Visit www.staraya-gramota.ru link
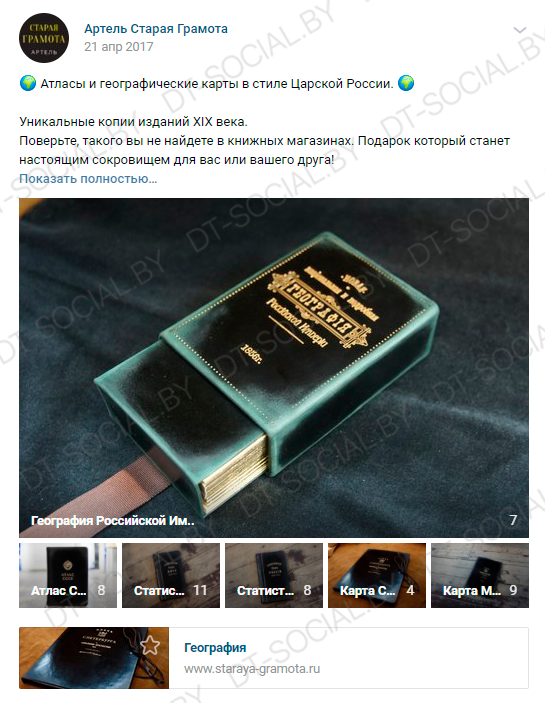 point(252,669)
